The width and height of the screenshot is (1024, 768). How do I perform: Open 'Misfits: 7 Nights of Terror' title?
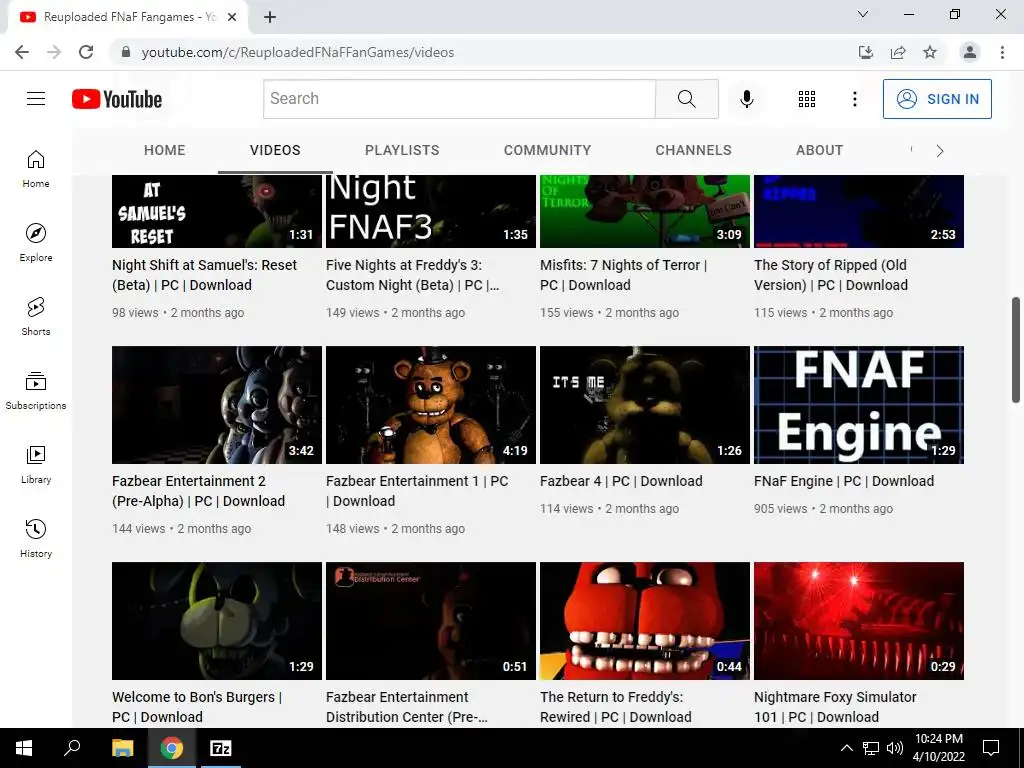tap(624, 275)
